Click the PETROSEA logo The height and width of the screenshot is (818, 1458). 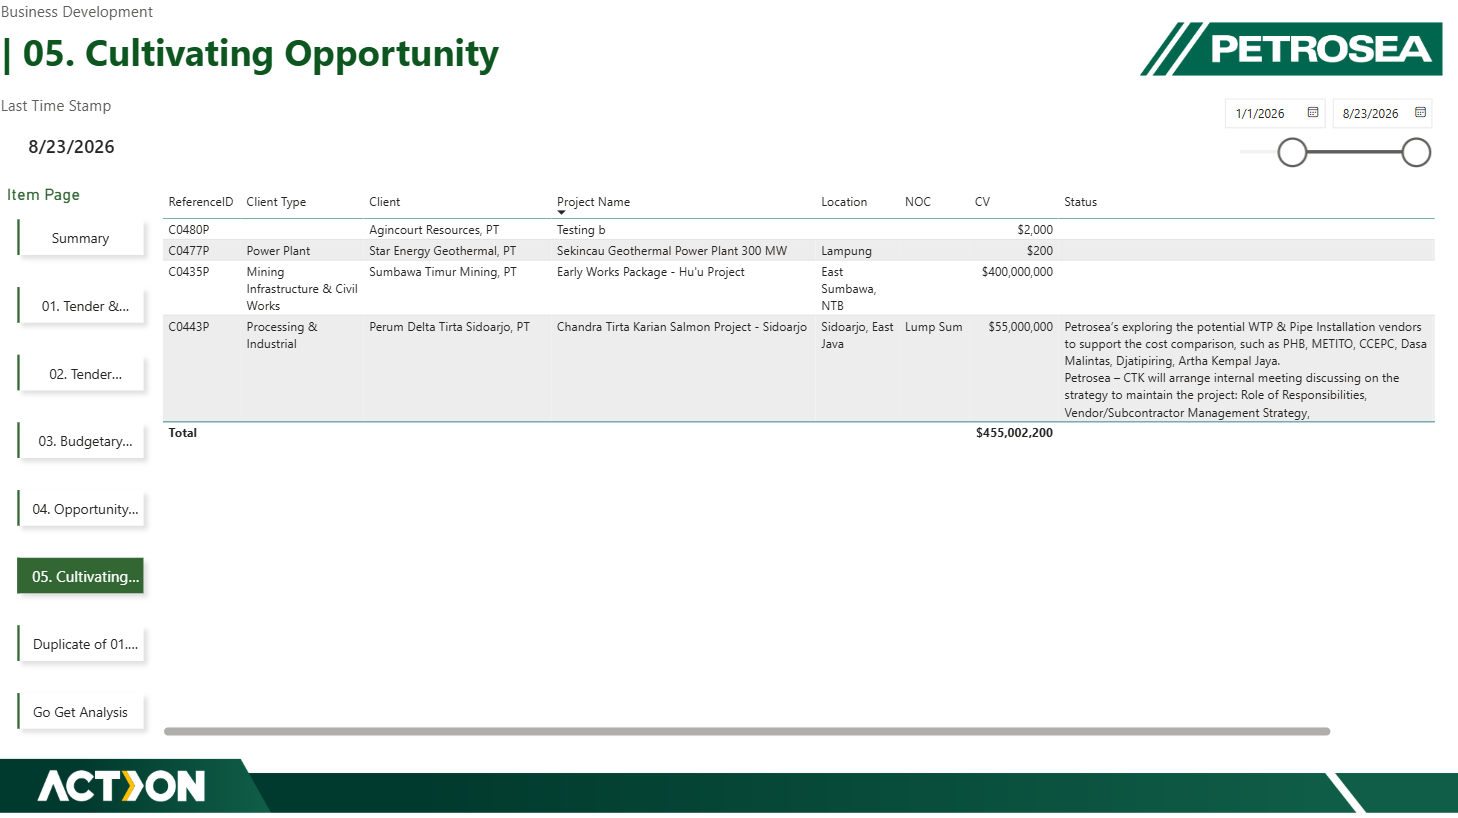tap(1291, 49)
